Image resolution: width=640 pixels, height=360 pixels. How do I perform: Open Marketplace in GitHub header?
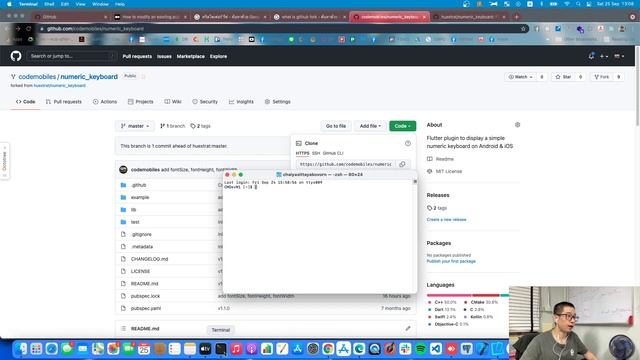click(191, 56)
